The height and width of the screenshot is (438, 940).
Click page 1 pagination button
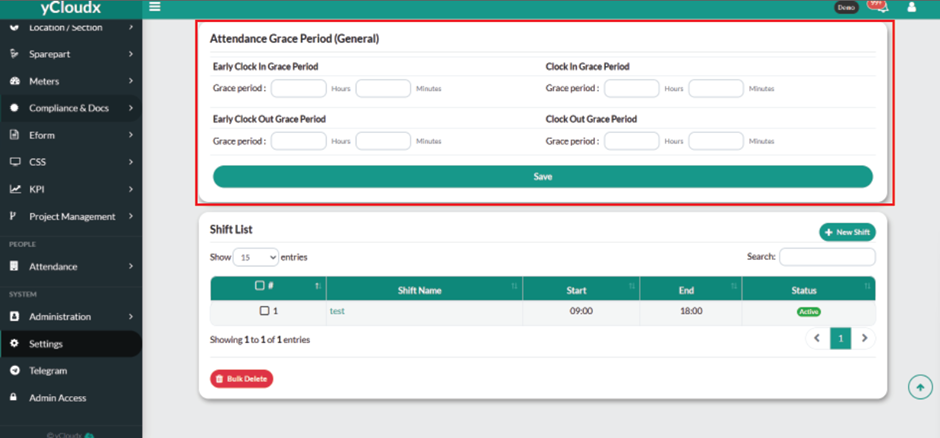(x=840, y=338)
